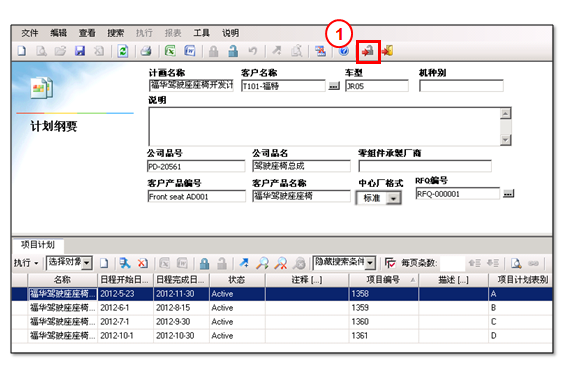Open the 中心厂格式 dropdown
Viewport: 564px width, 367px height.
(x=394, y=198)
